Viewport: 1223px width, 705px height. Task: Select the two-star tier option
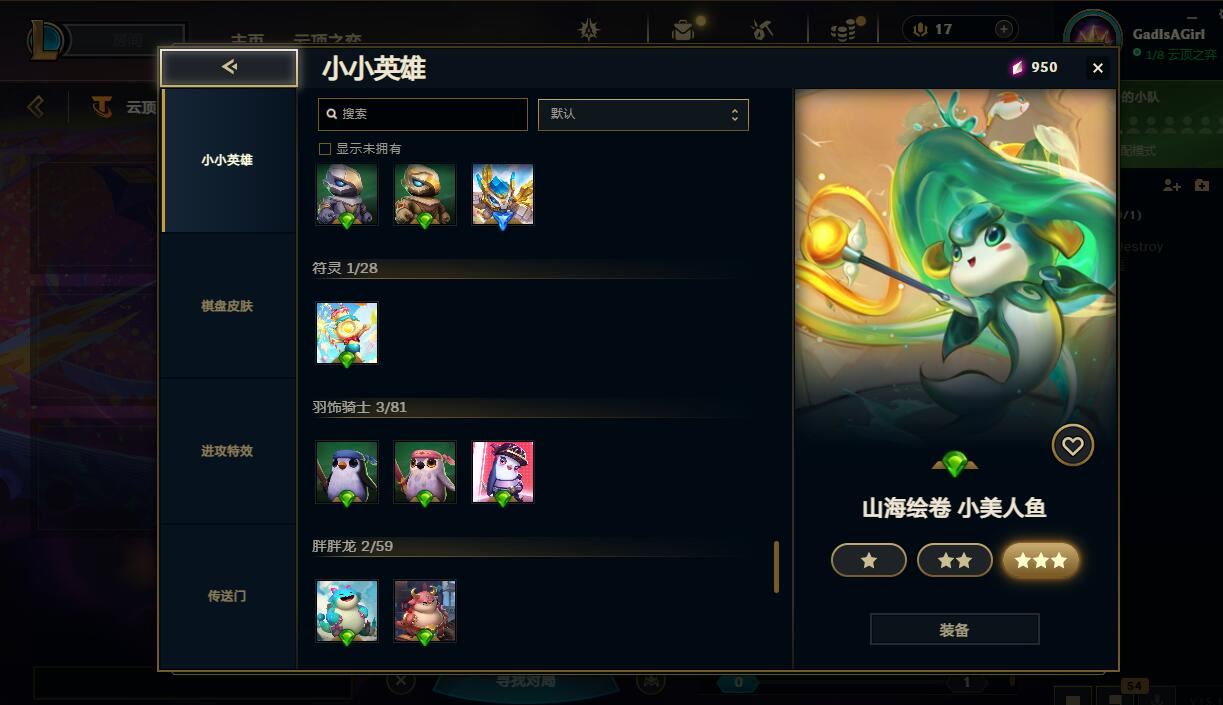click(955, 561)
